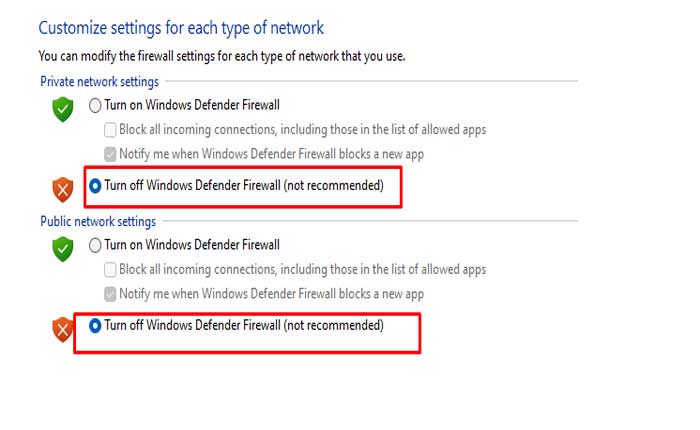Click the 'Customize settings for each type of network' title

coord(180,28)
